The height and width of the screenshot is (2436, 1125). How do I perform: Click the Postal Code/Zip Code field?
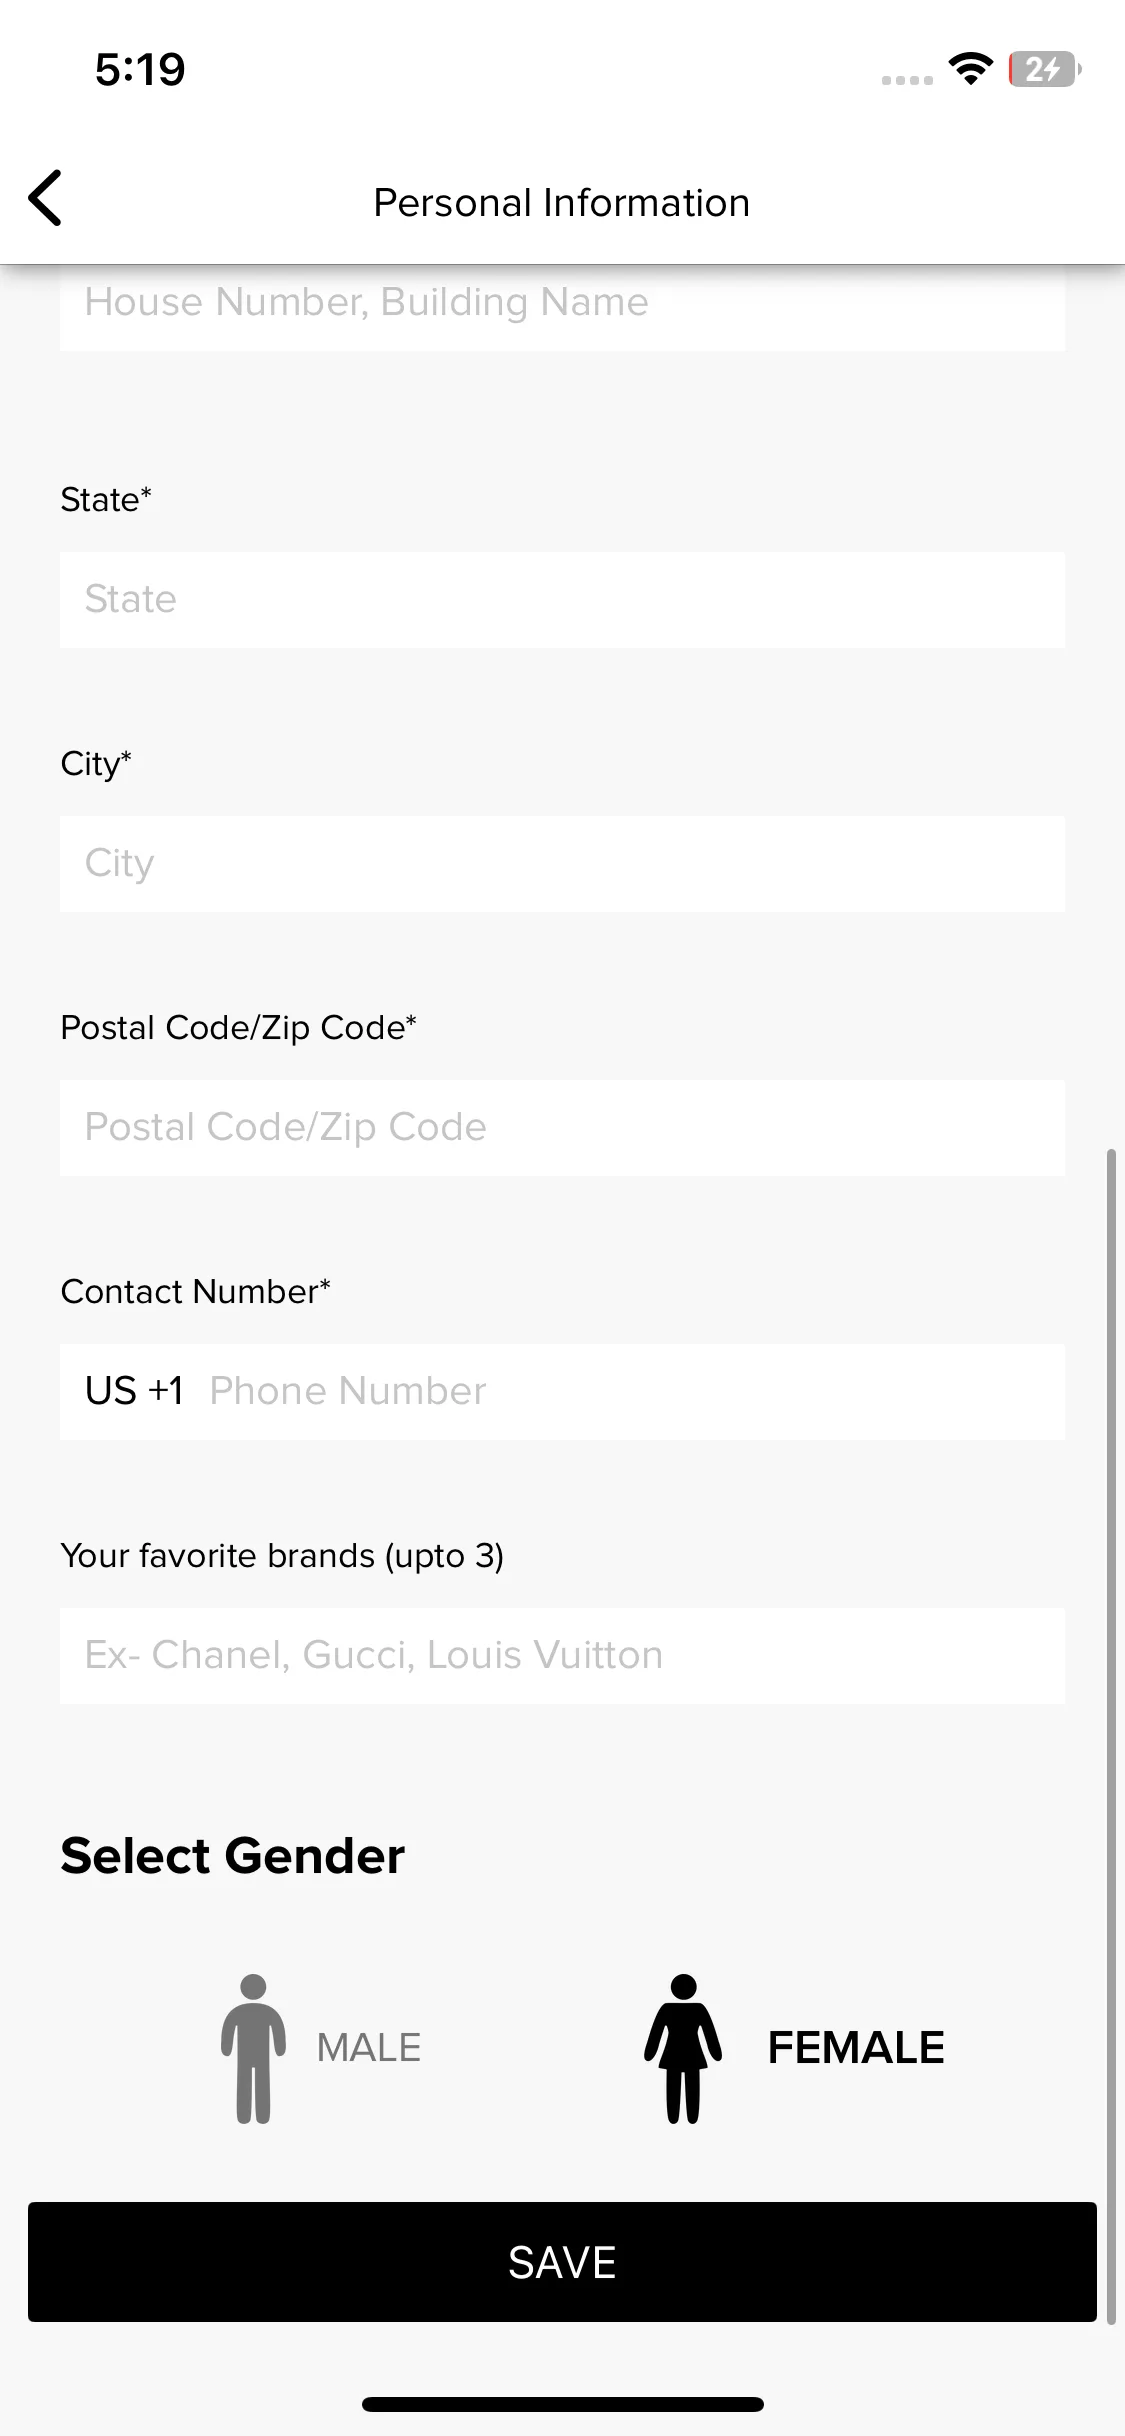[562, 1128]
